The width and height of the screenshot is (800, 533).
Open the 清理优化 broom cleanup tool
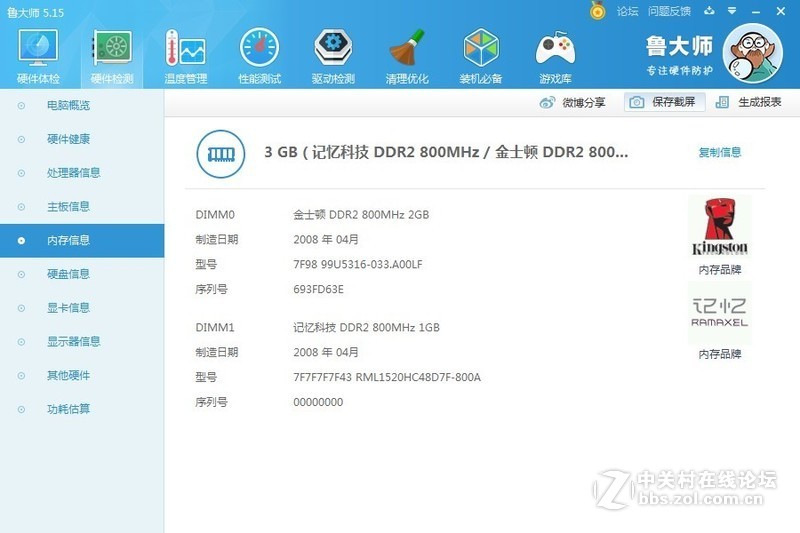407,56
